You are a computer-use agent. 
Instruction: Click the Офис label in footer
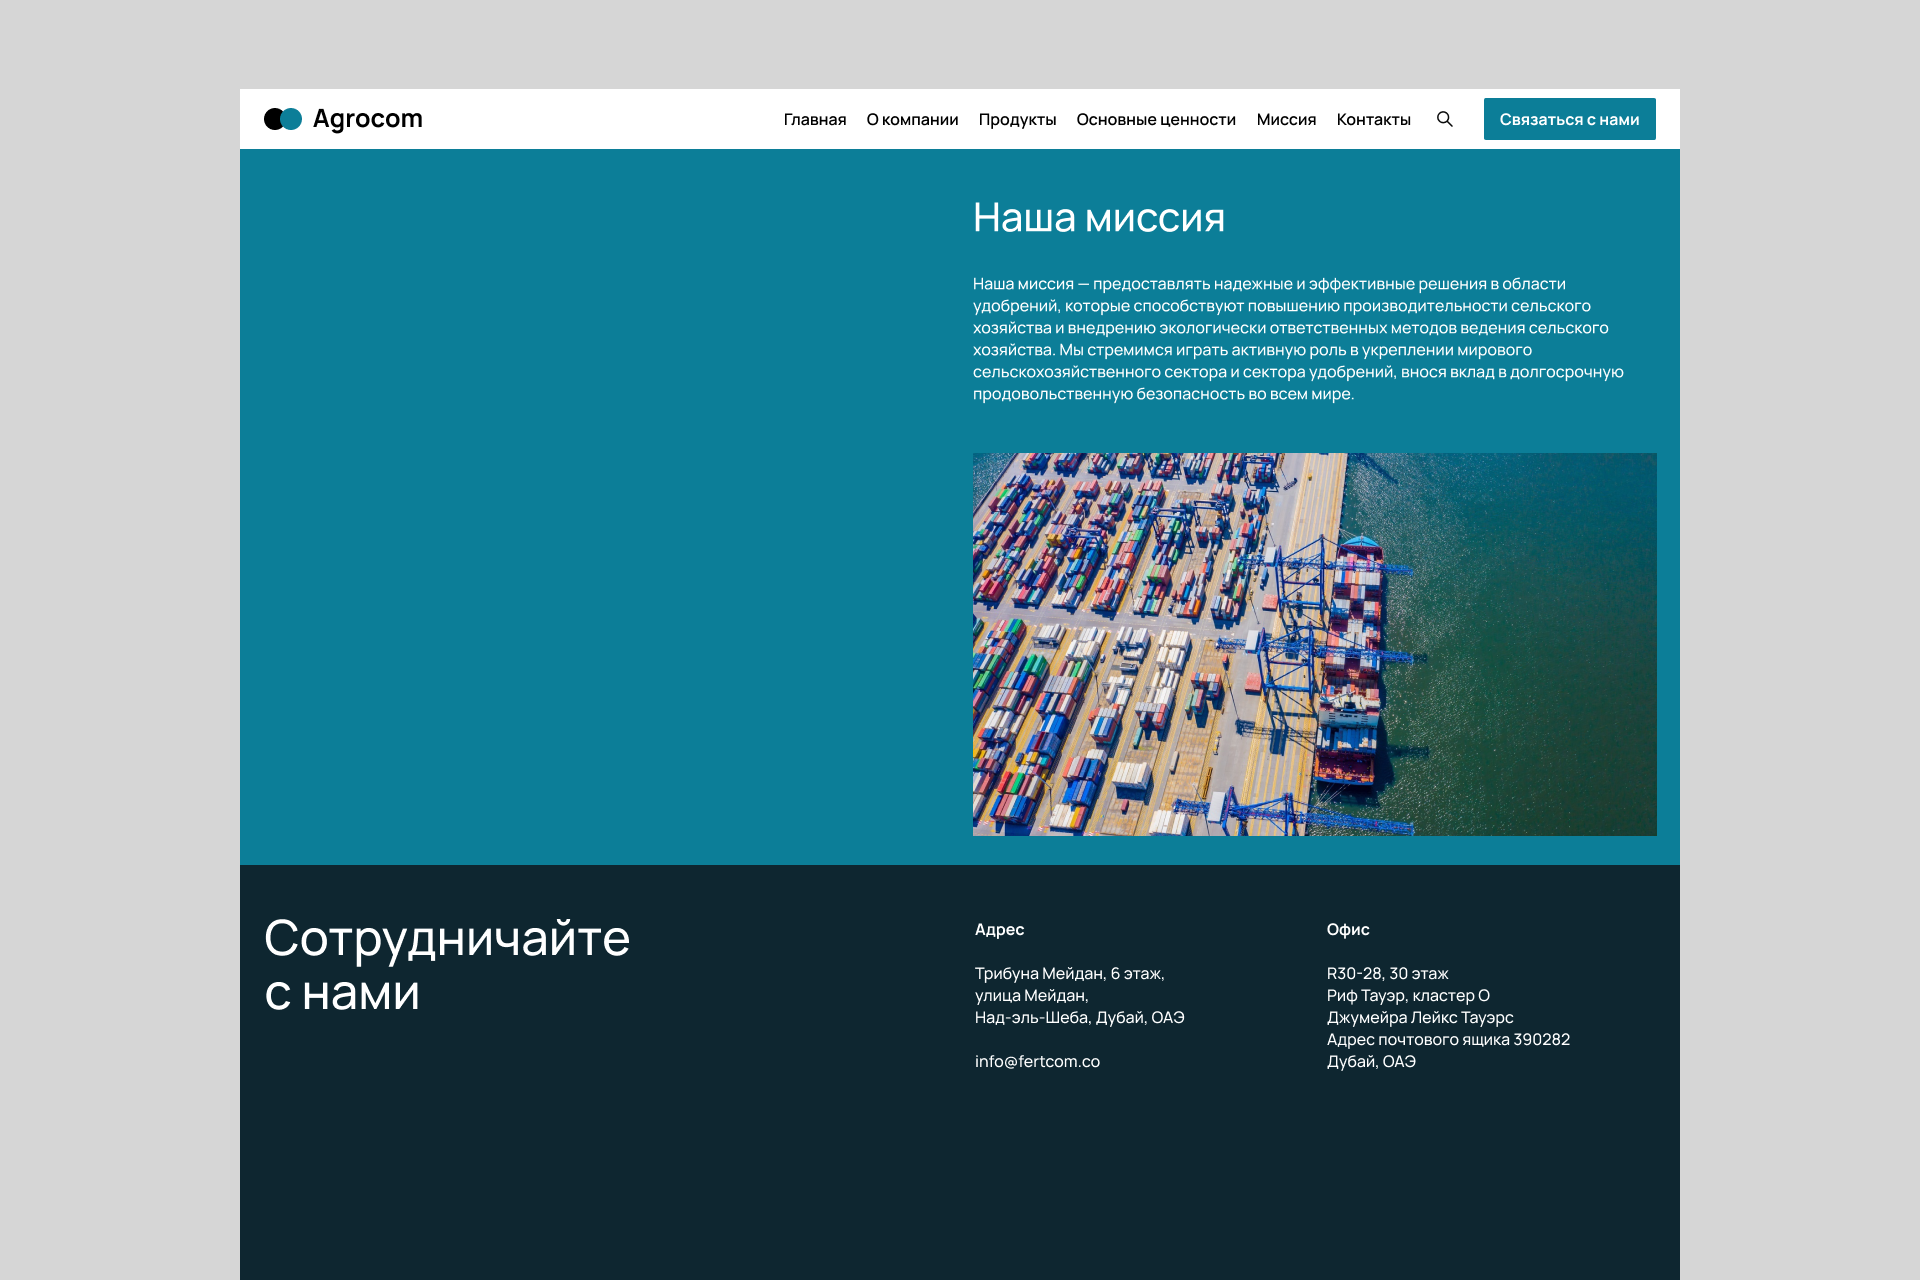click(x=1348, y=929)
